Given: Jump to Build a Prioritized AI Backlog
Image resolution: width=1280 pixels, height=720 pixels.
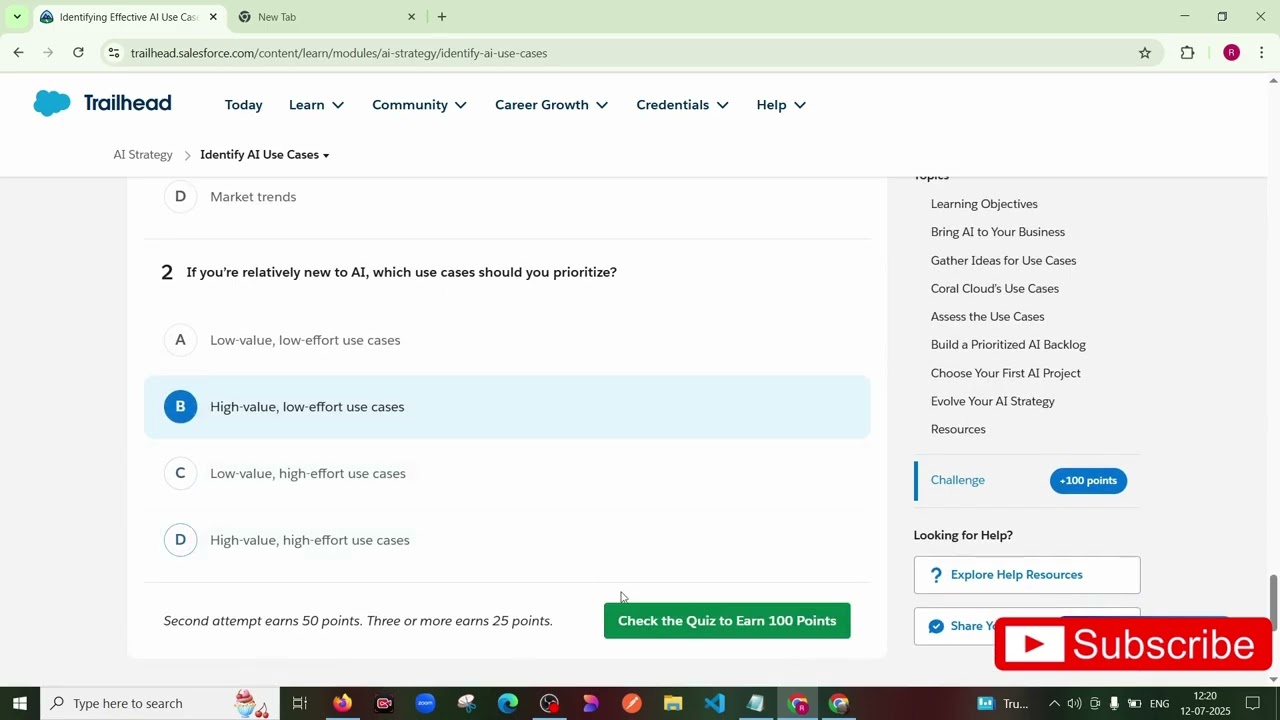Looking at the screenshot, I should click(x=1008, y=345).
